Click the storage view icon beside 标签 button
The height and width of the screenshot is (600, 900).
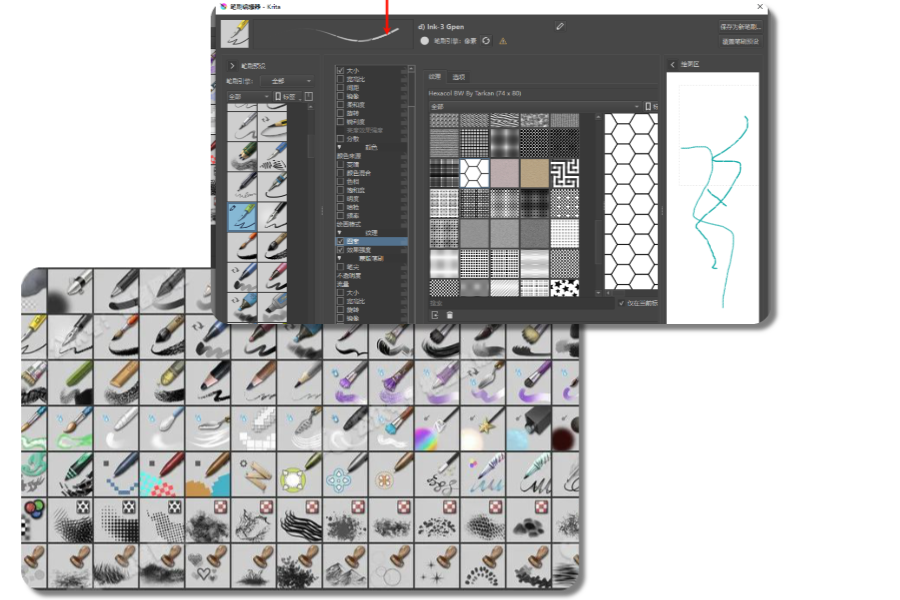pyautogui.click(x=308, y=96)
